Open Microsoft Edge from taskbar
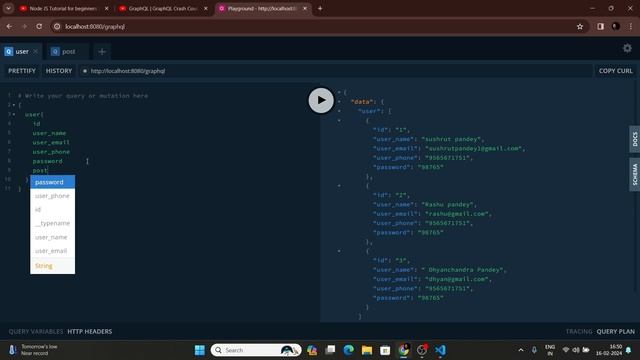This screenshot has width=640, height=360. (x=348, y=350)
